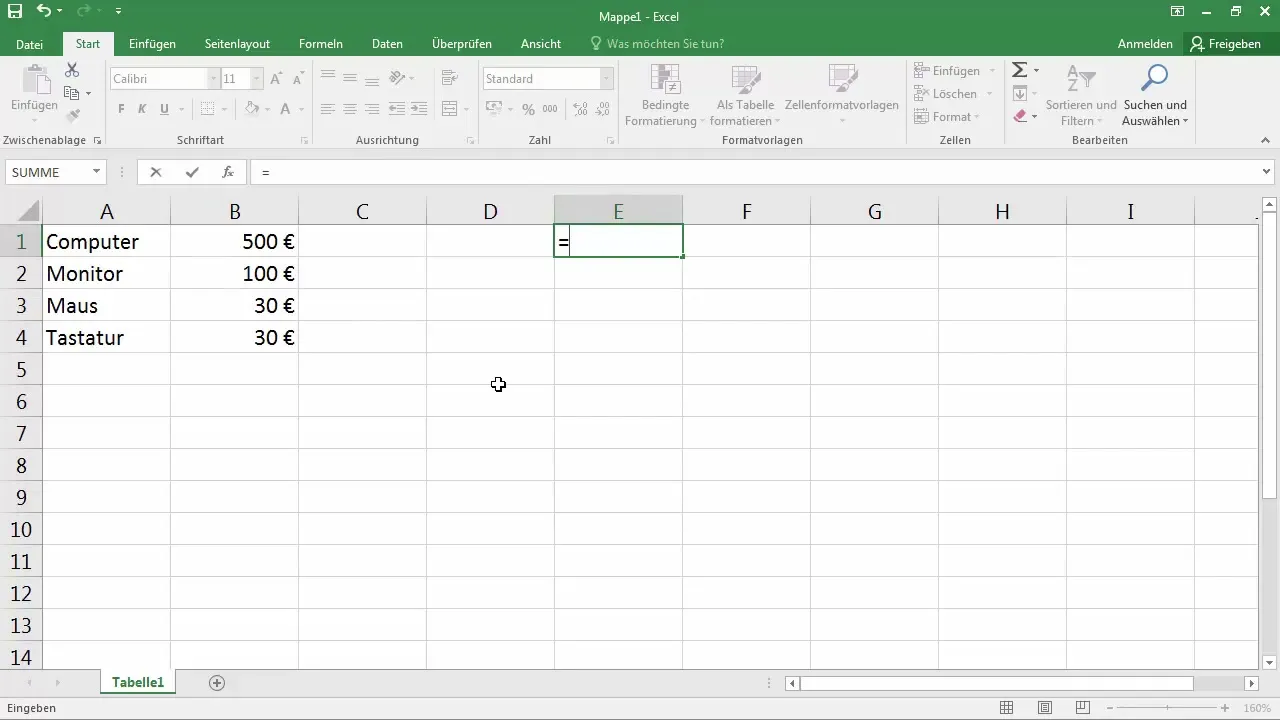Decrease font size with smaller A icon
Viewport: 1280px width, 720px height.
pyautogui.click(x=298, y=78)
